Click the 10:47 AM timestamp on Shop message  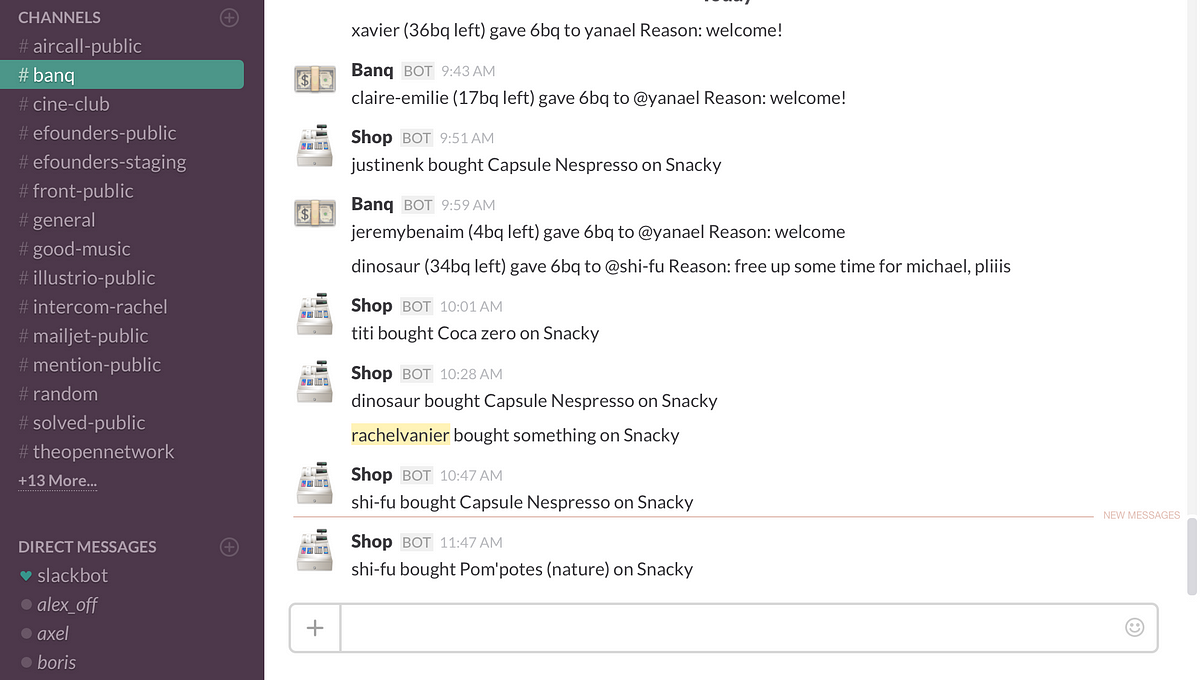tap(471, 475)
